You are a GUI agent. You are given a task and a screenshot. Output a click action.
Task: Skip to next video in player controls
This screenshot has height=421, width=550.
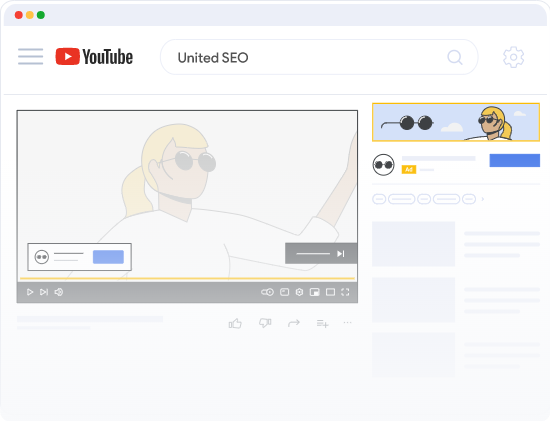point(44,292)
